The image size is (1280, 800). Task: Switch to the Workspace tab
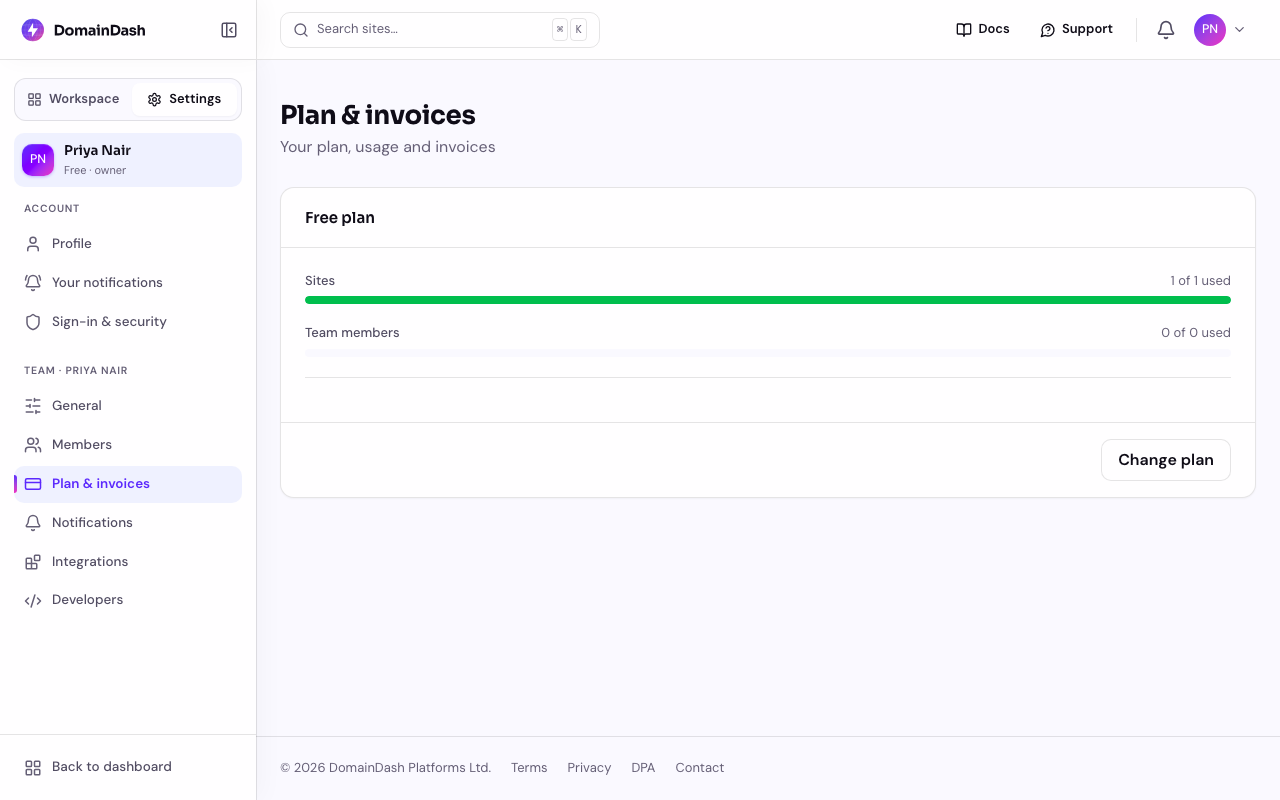pos(74,99)
